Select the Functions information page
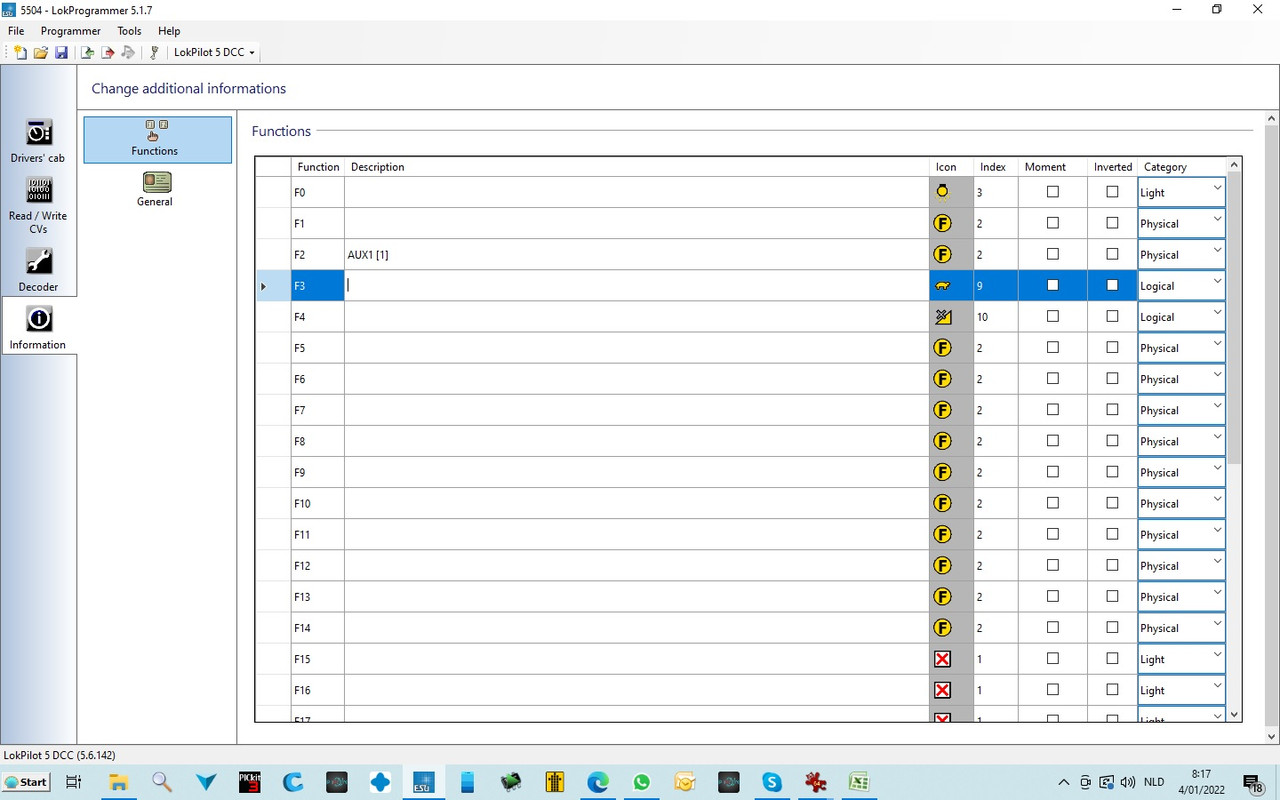 (x=158, y=139)
